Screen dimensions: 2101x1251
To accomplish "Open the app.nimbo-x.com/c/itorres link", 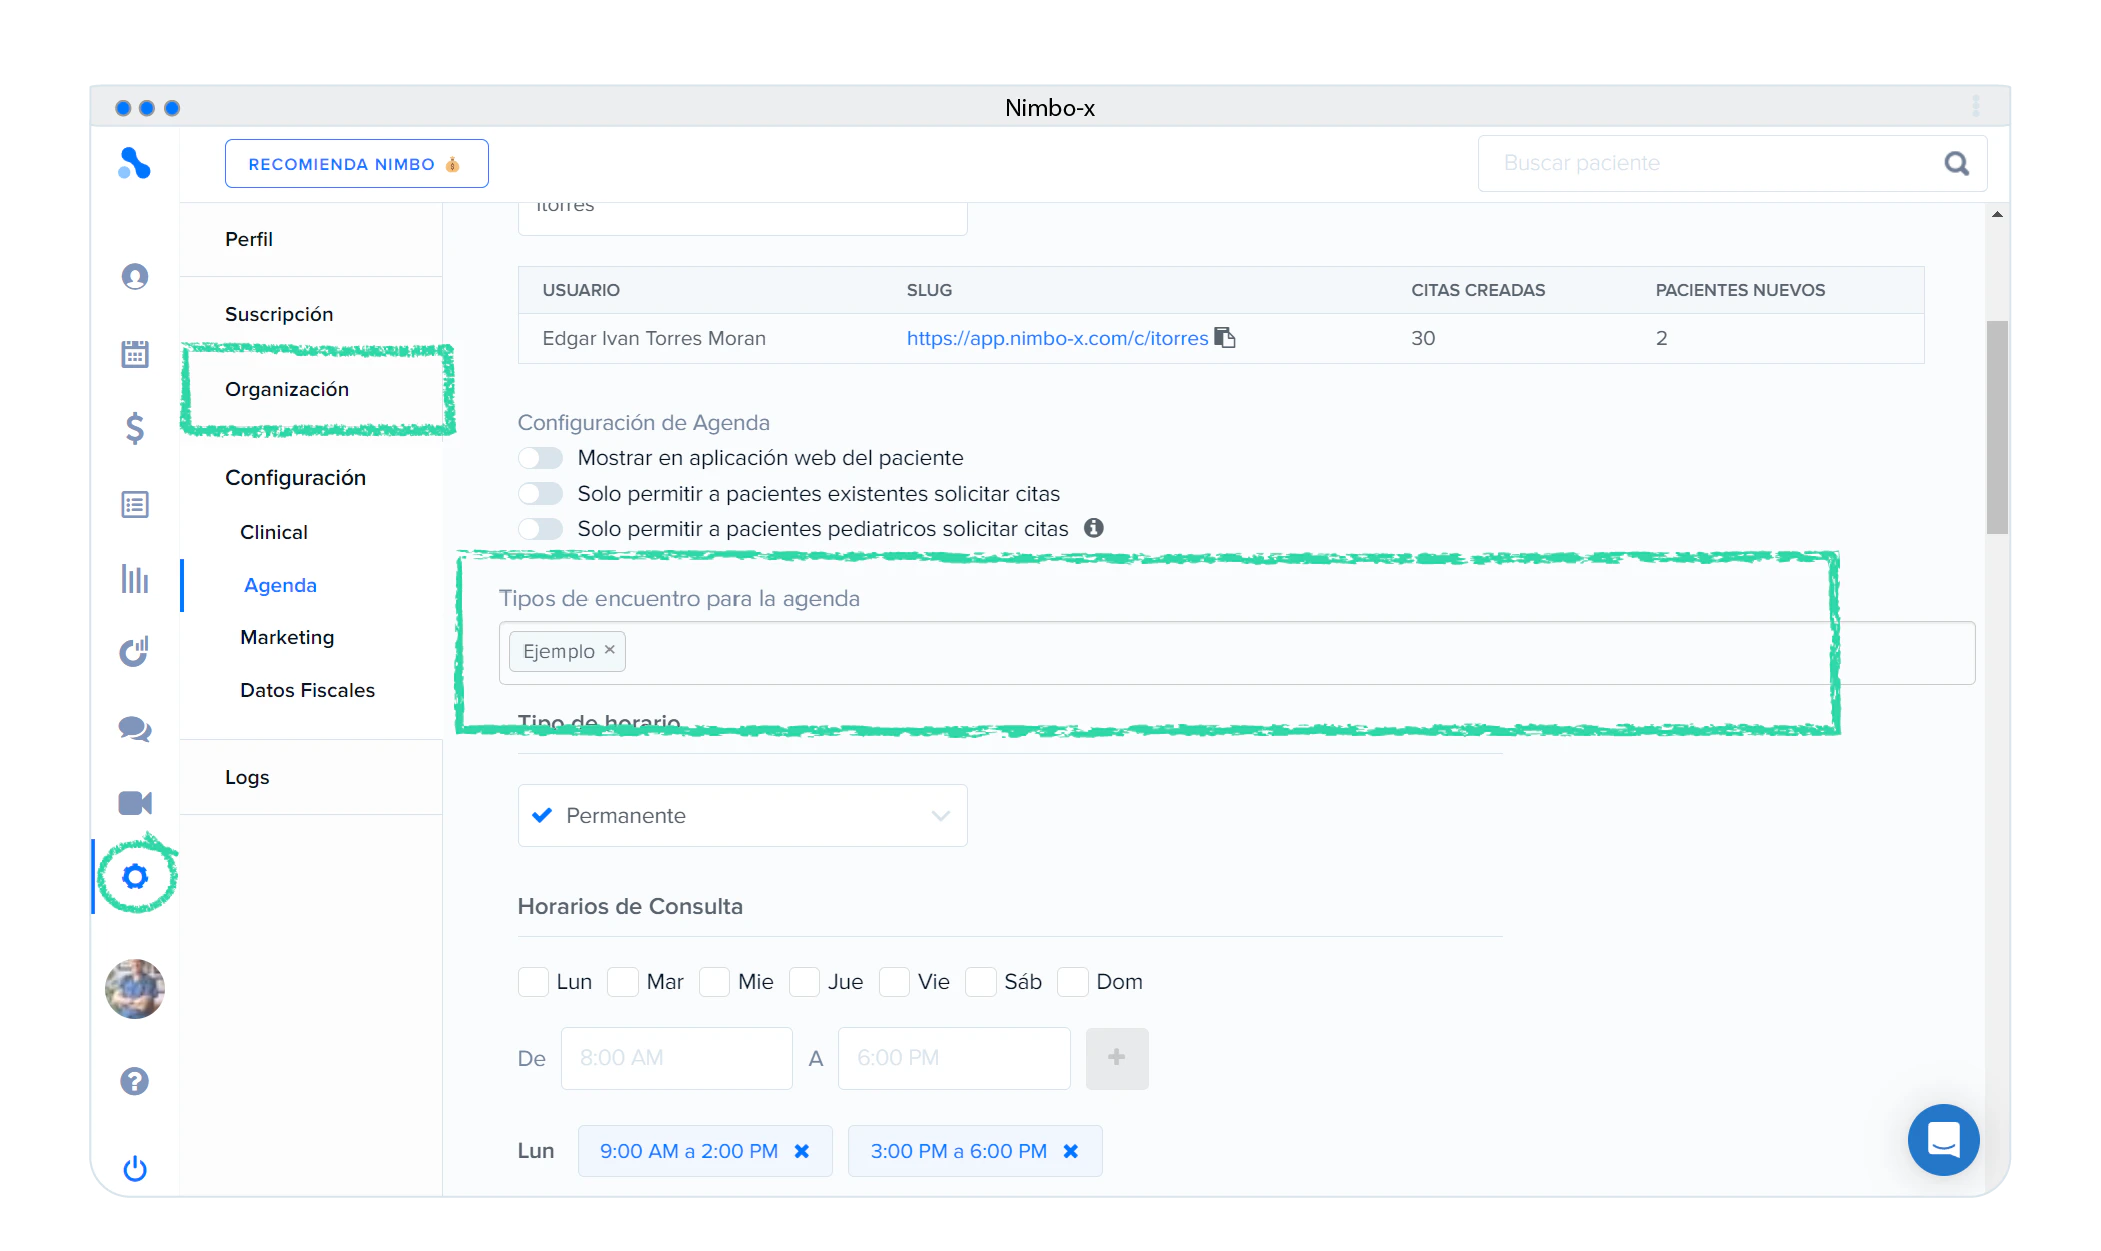I will (x=1057, y=338).
